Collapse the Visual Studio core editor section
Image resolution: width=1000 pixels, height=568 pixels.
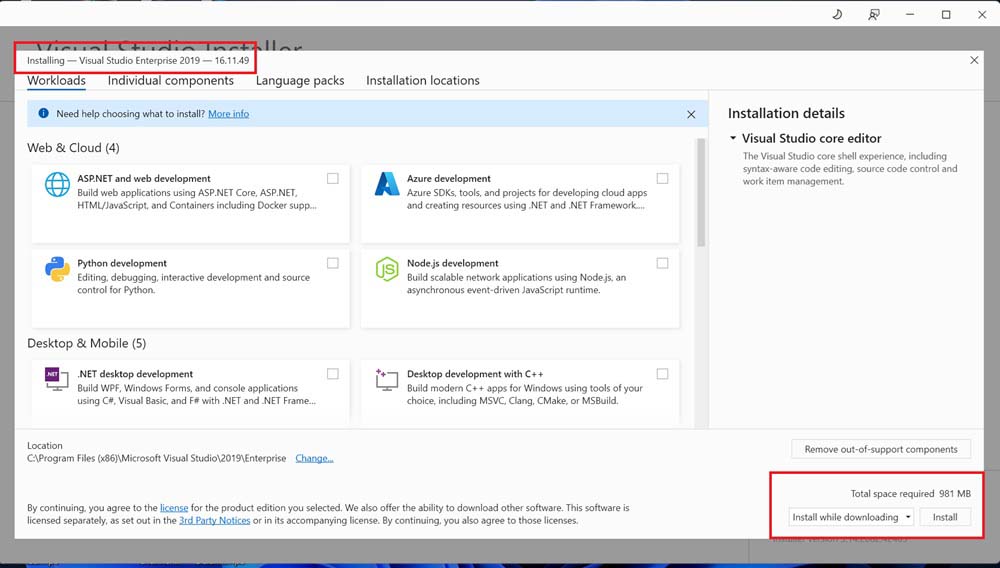733,139
